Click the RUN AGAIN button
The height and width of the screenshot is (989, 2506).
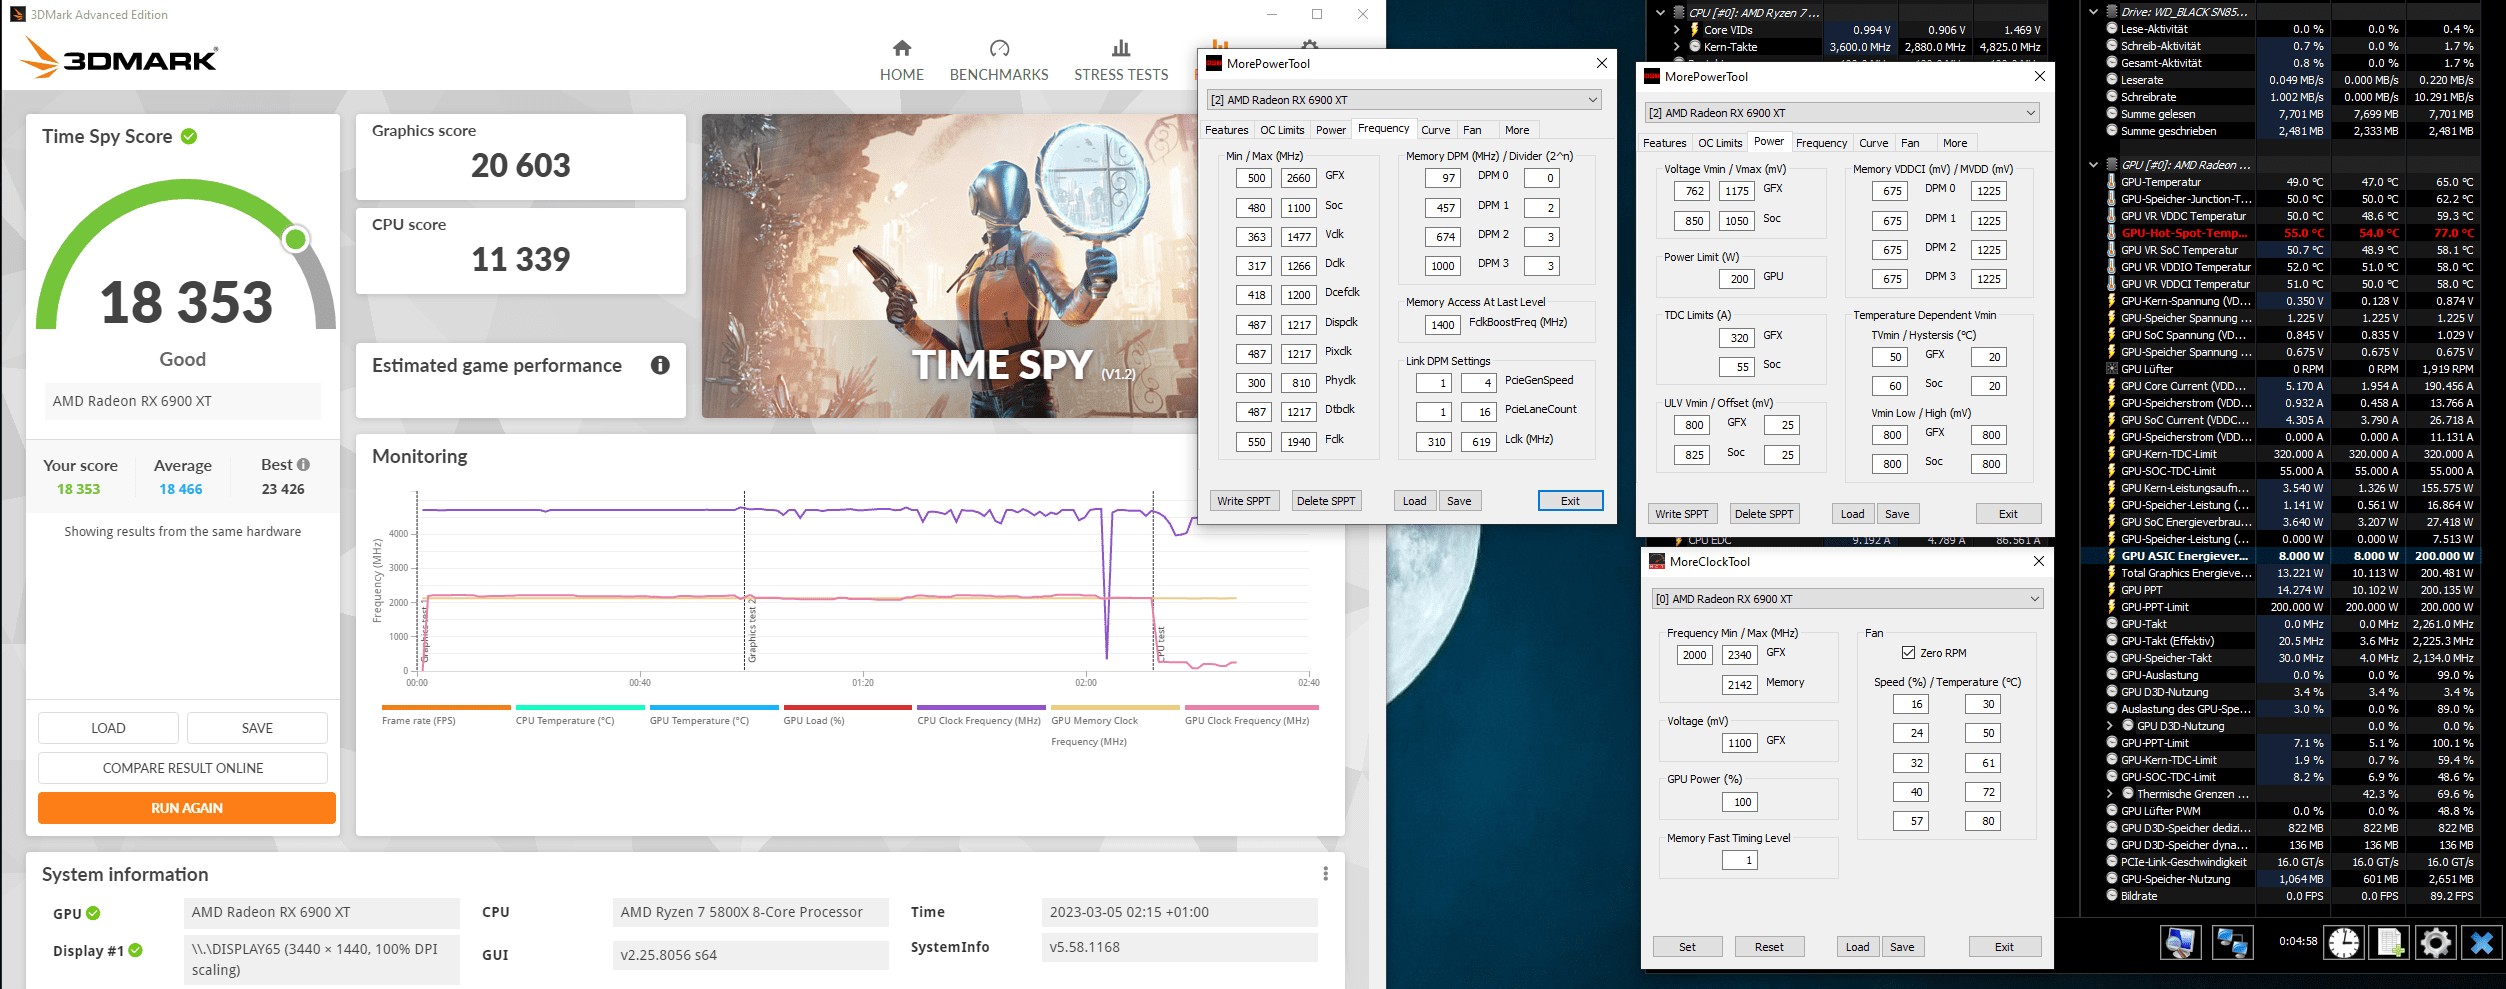tap(187, 808)
